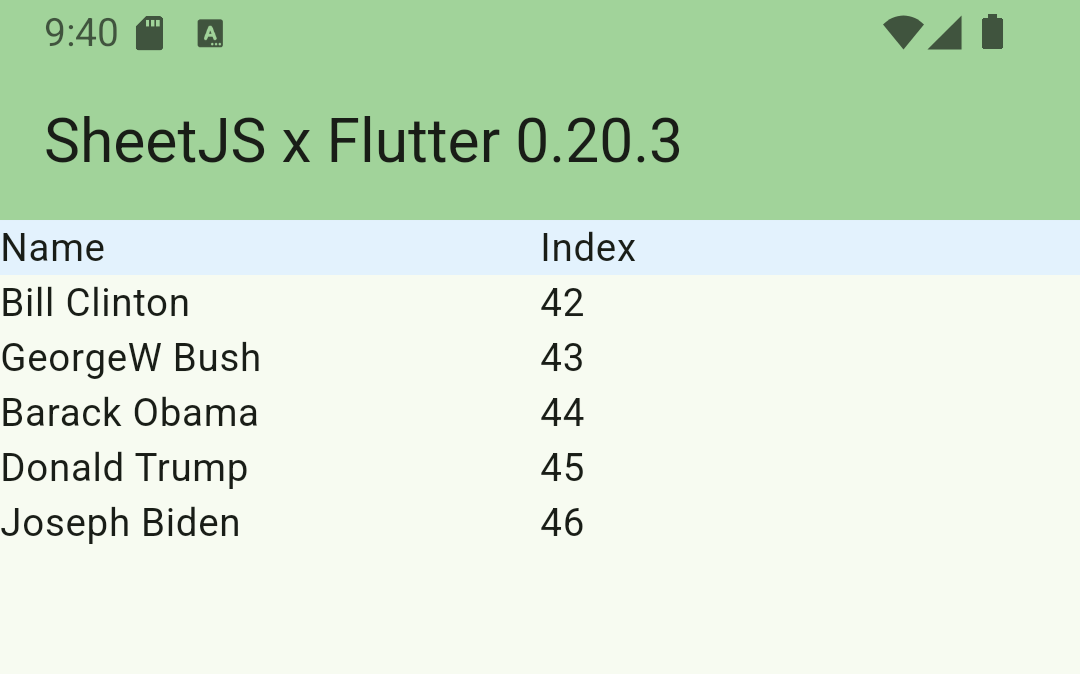Tap the battery status icon

click(x=992, y=32)
